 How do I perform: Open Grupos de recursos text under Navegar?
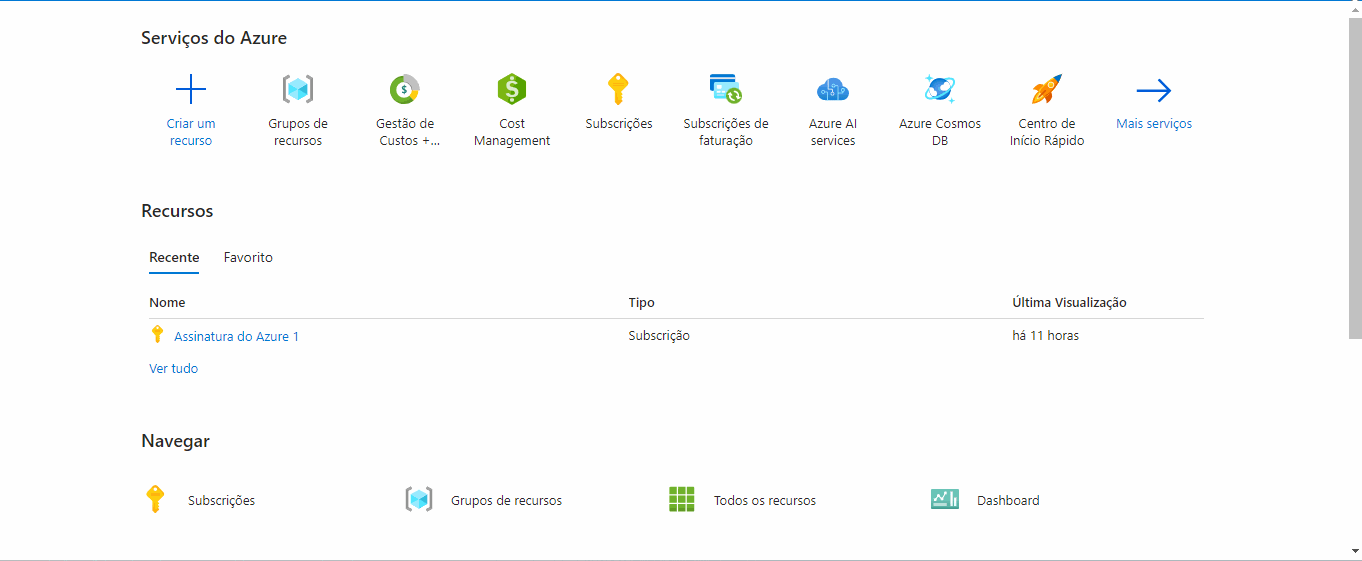[506, 501]
